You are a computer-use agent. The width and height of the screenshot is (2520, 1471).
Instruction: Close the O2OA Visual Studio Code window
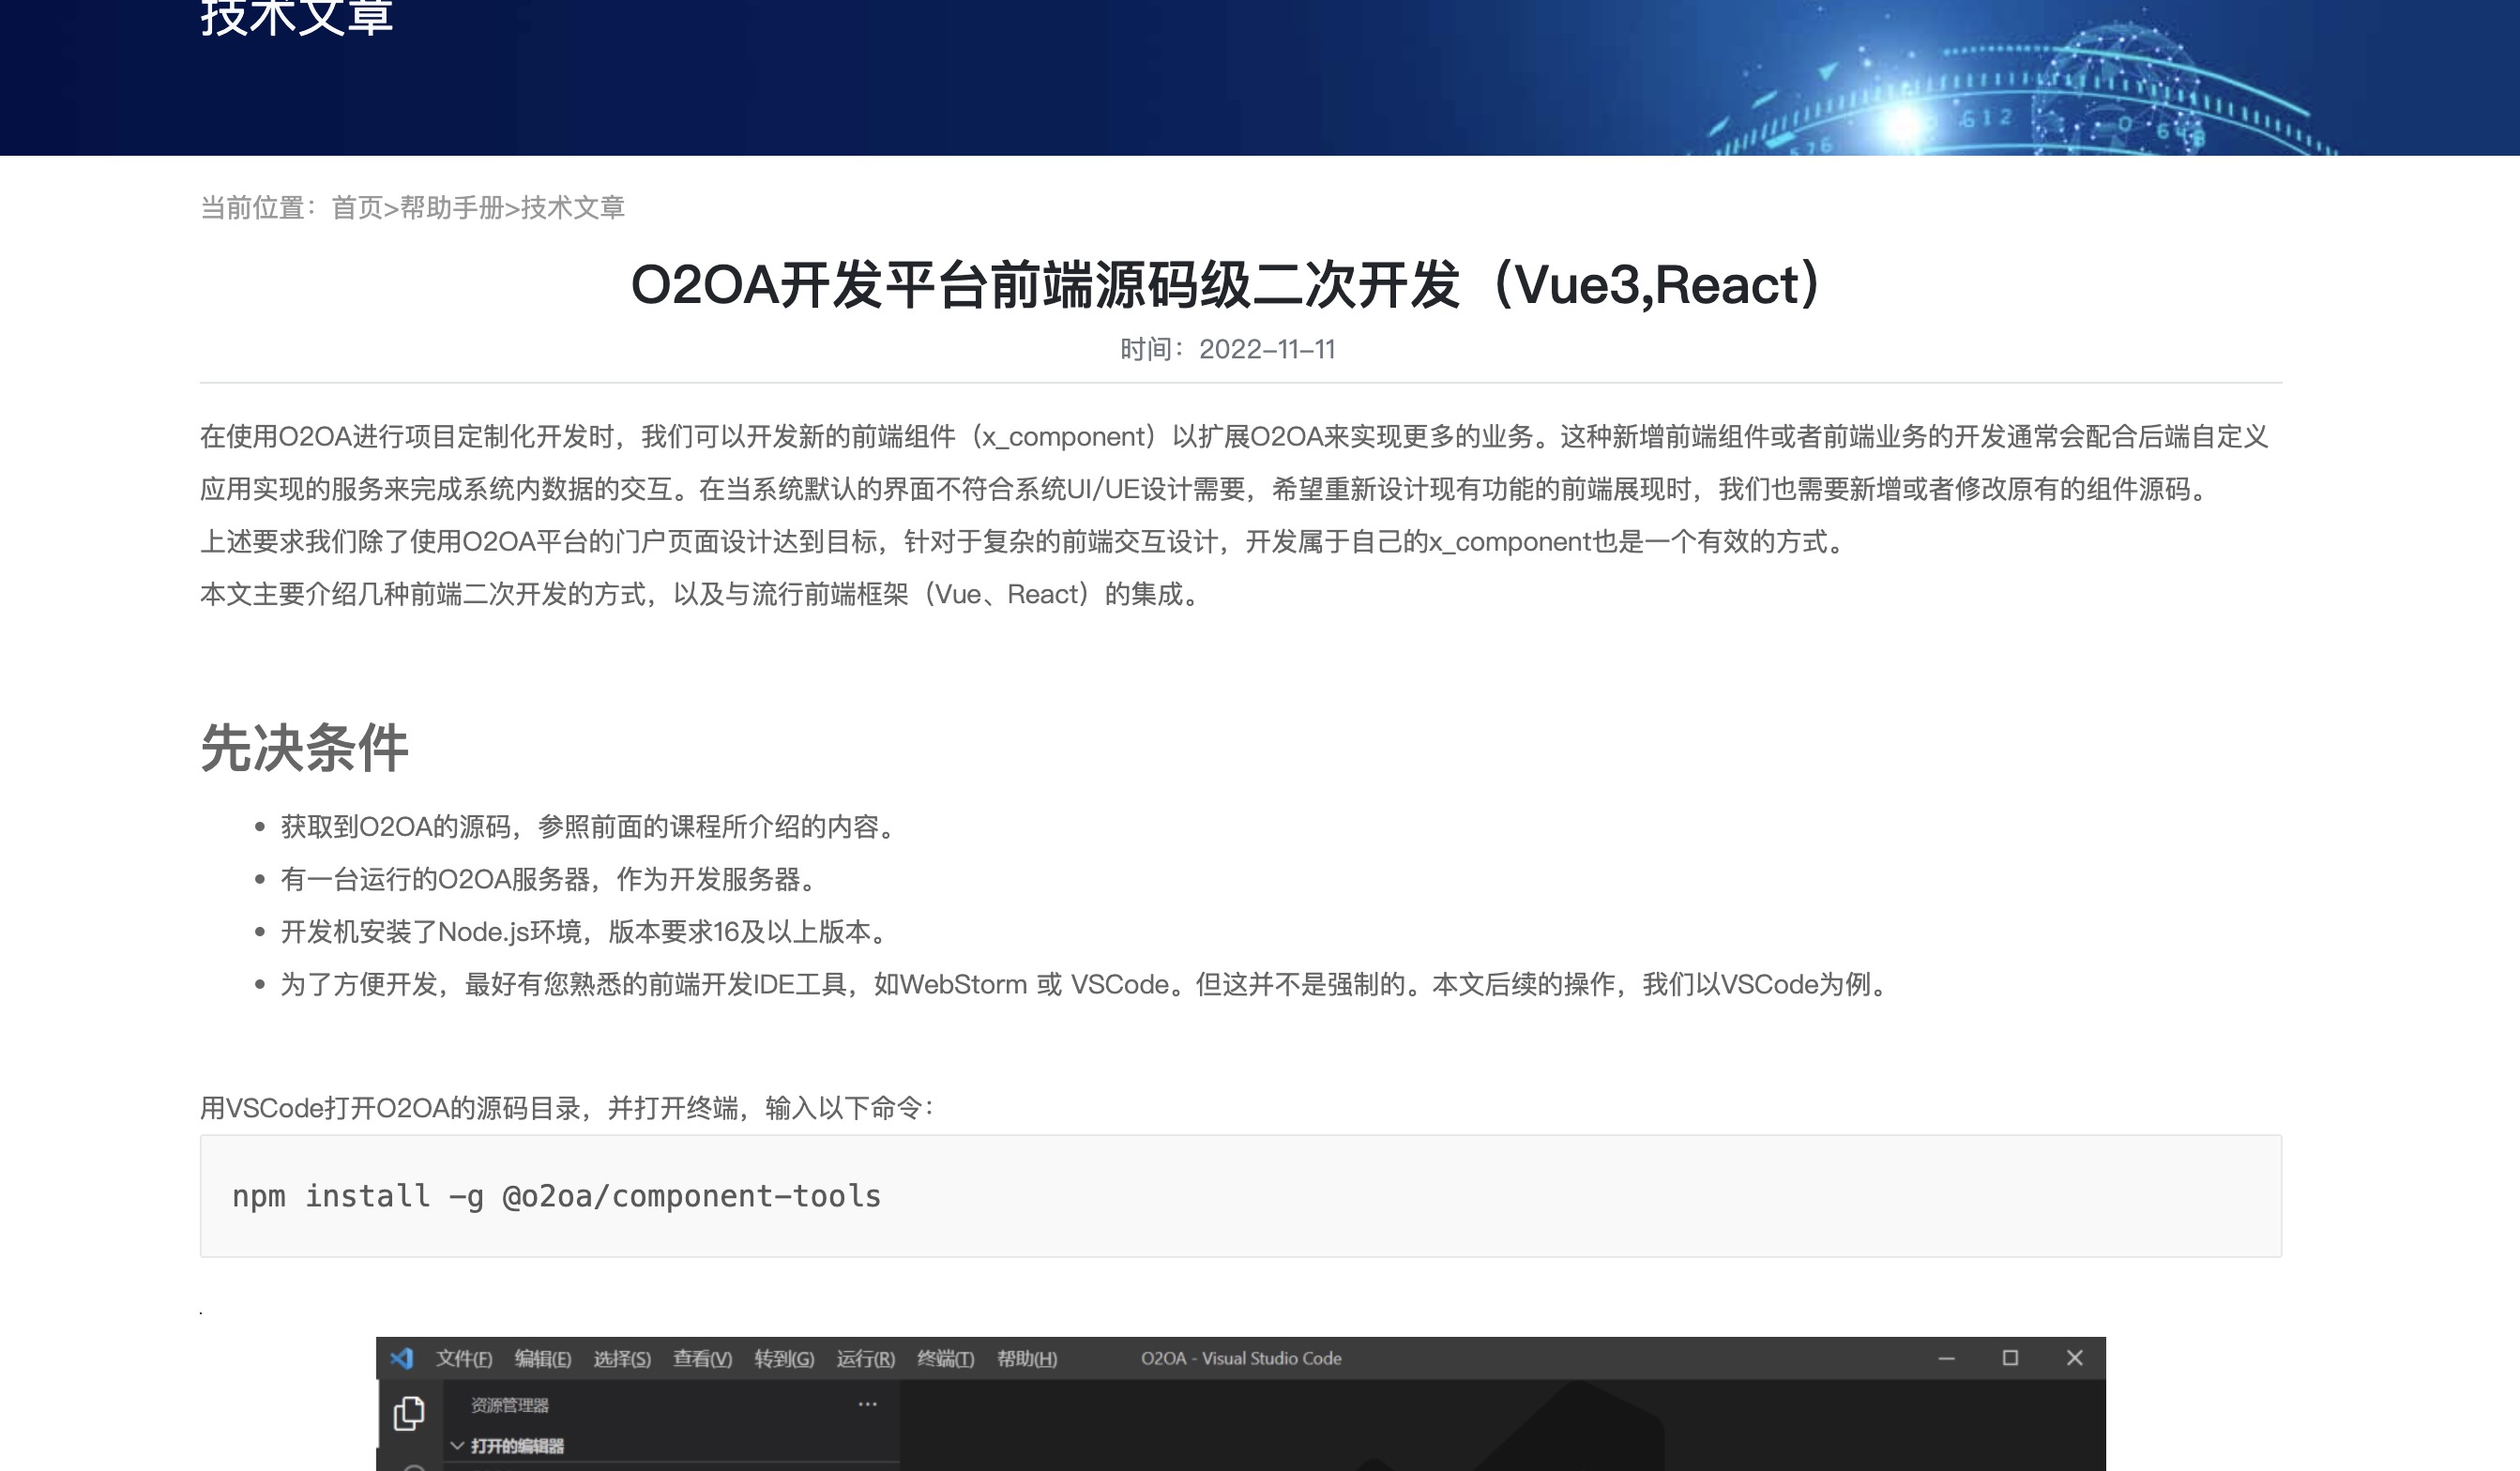coord(2074,1358)
